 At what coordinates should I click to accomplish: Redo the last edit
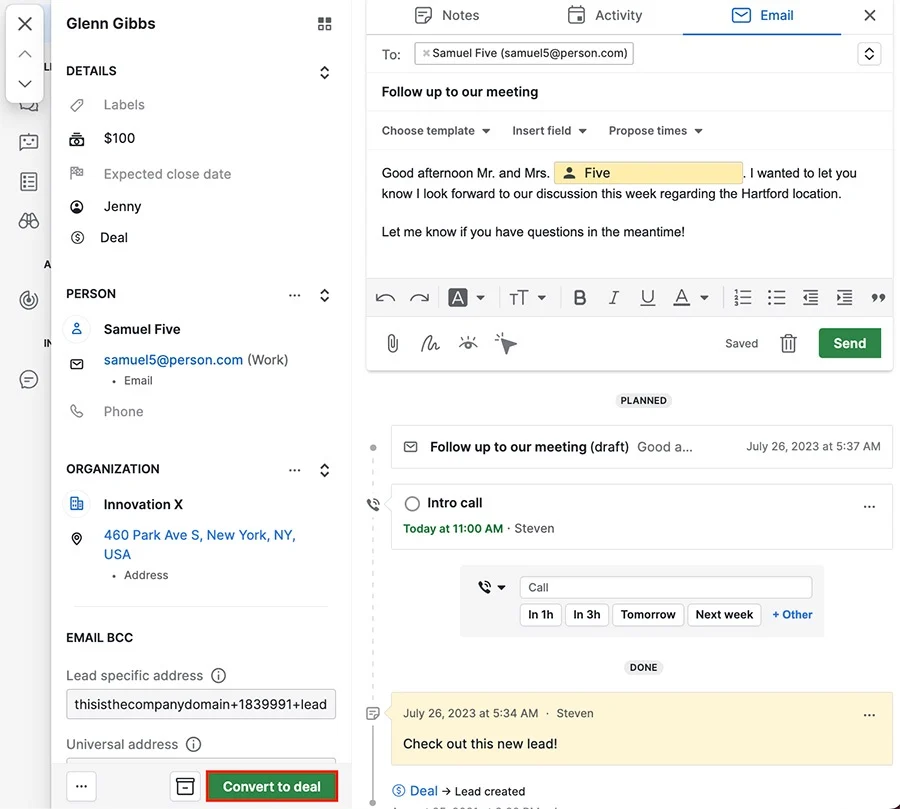pyautogui.click(x=420, y=297)
